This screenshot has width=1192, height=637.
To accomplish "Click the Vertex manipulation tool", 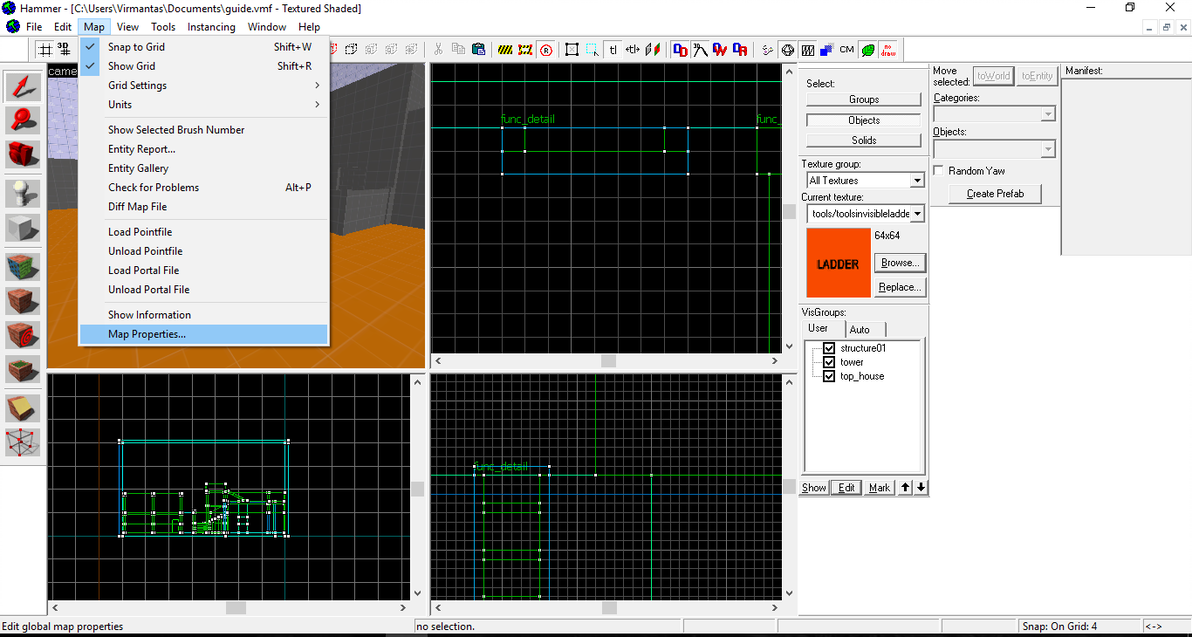I will pyautogui.click(x=23, y=441).
